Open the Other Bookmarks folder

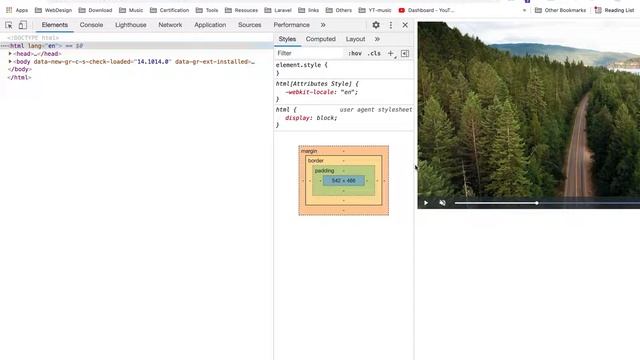[560, 10]
